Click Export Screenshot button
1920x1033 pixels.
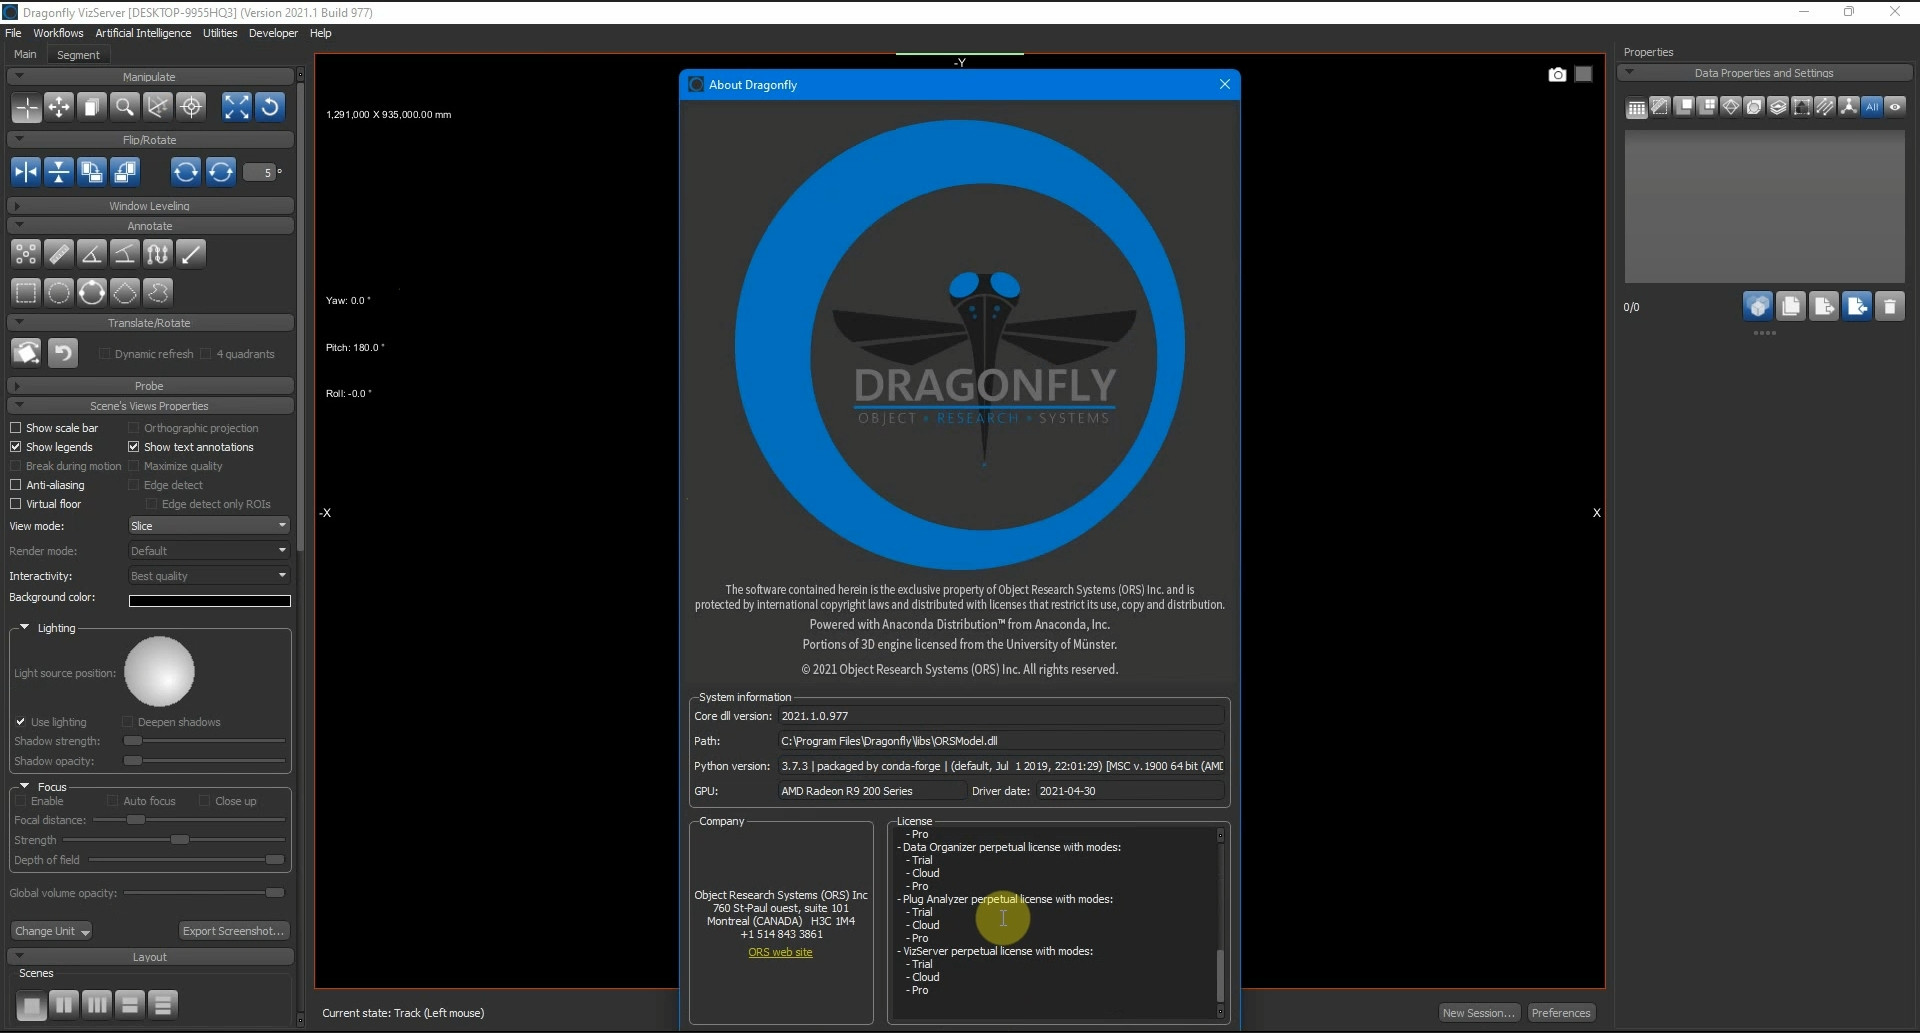(x=234, y=931)
